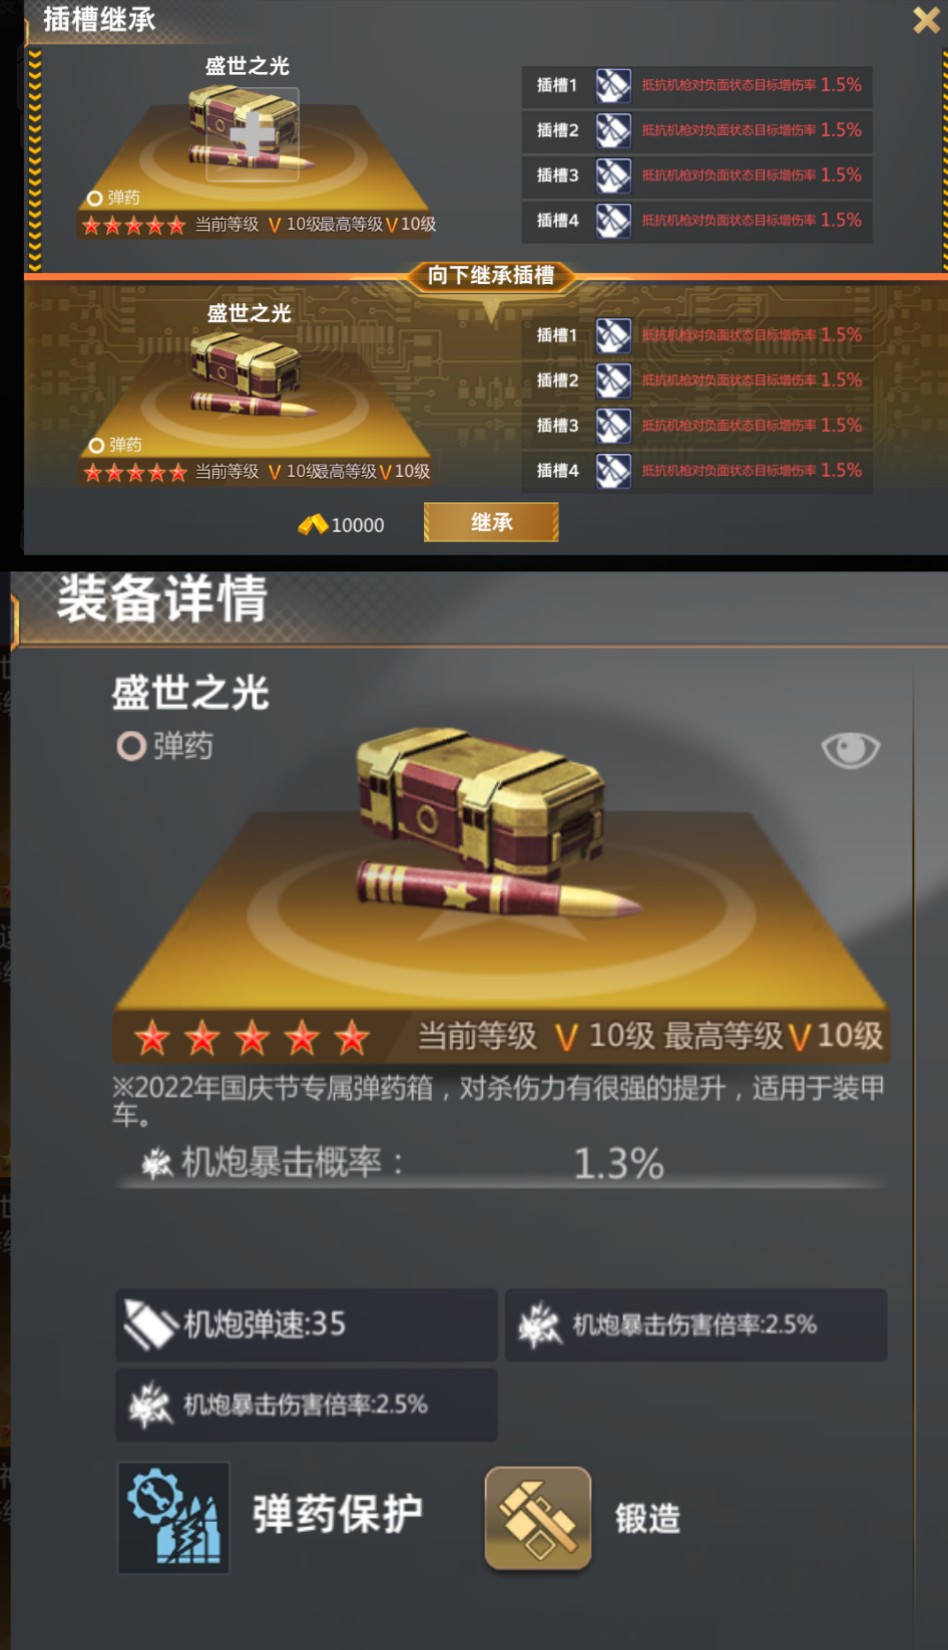948x1650 pixels.
Task: Select the 机炮弹速:35 attribute icon
Action: click(150, 1324)
